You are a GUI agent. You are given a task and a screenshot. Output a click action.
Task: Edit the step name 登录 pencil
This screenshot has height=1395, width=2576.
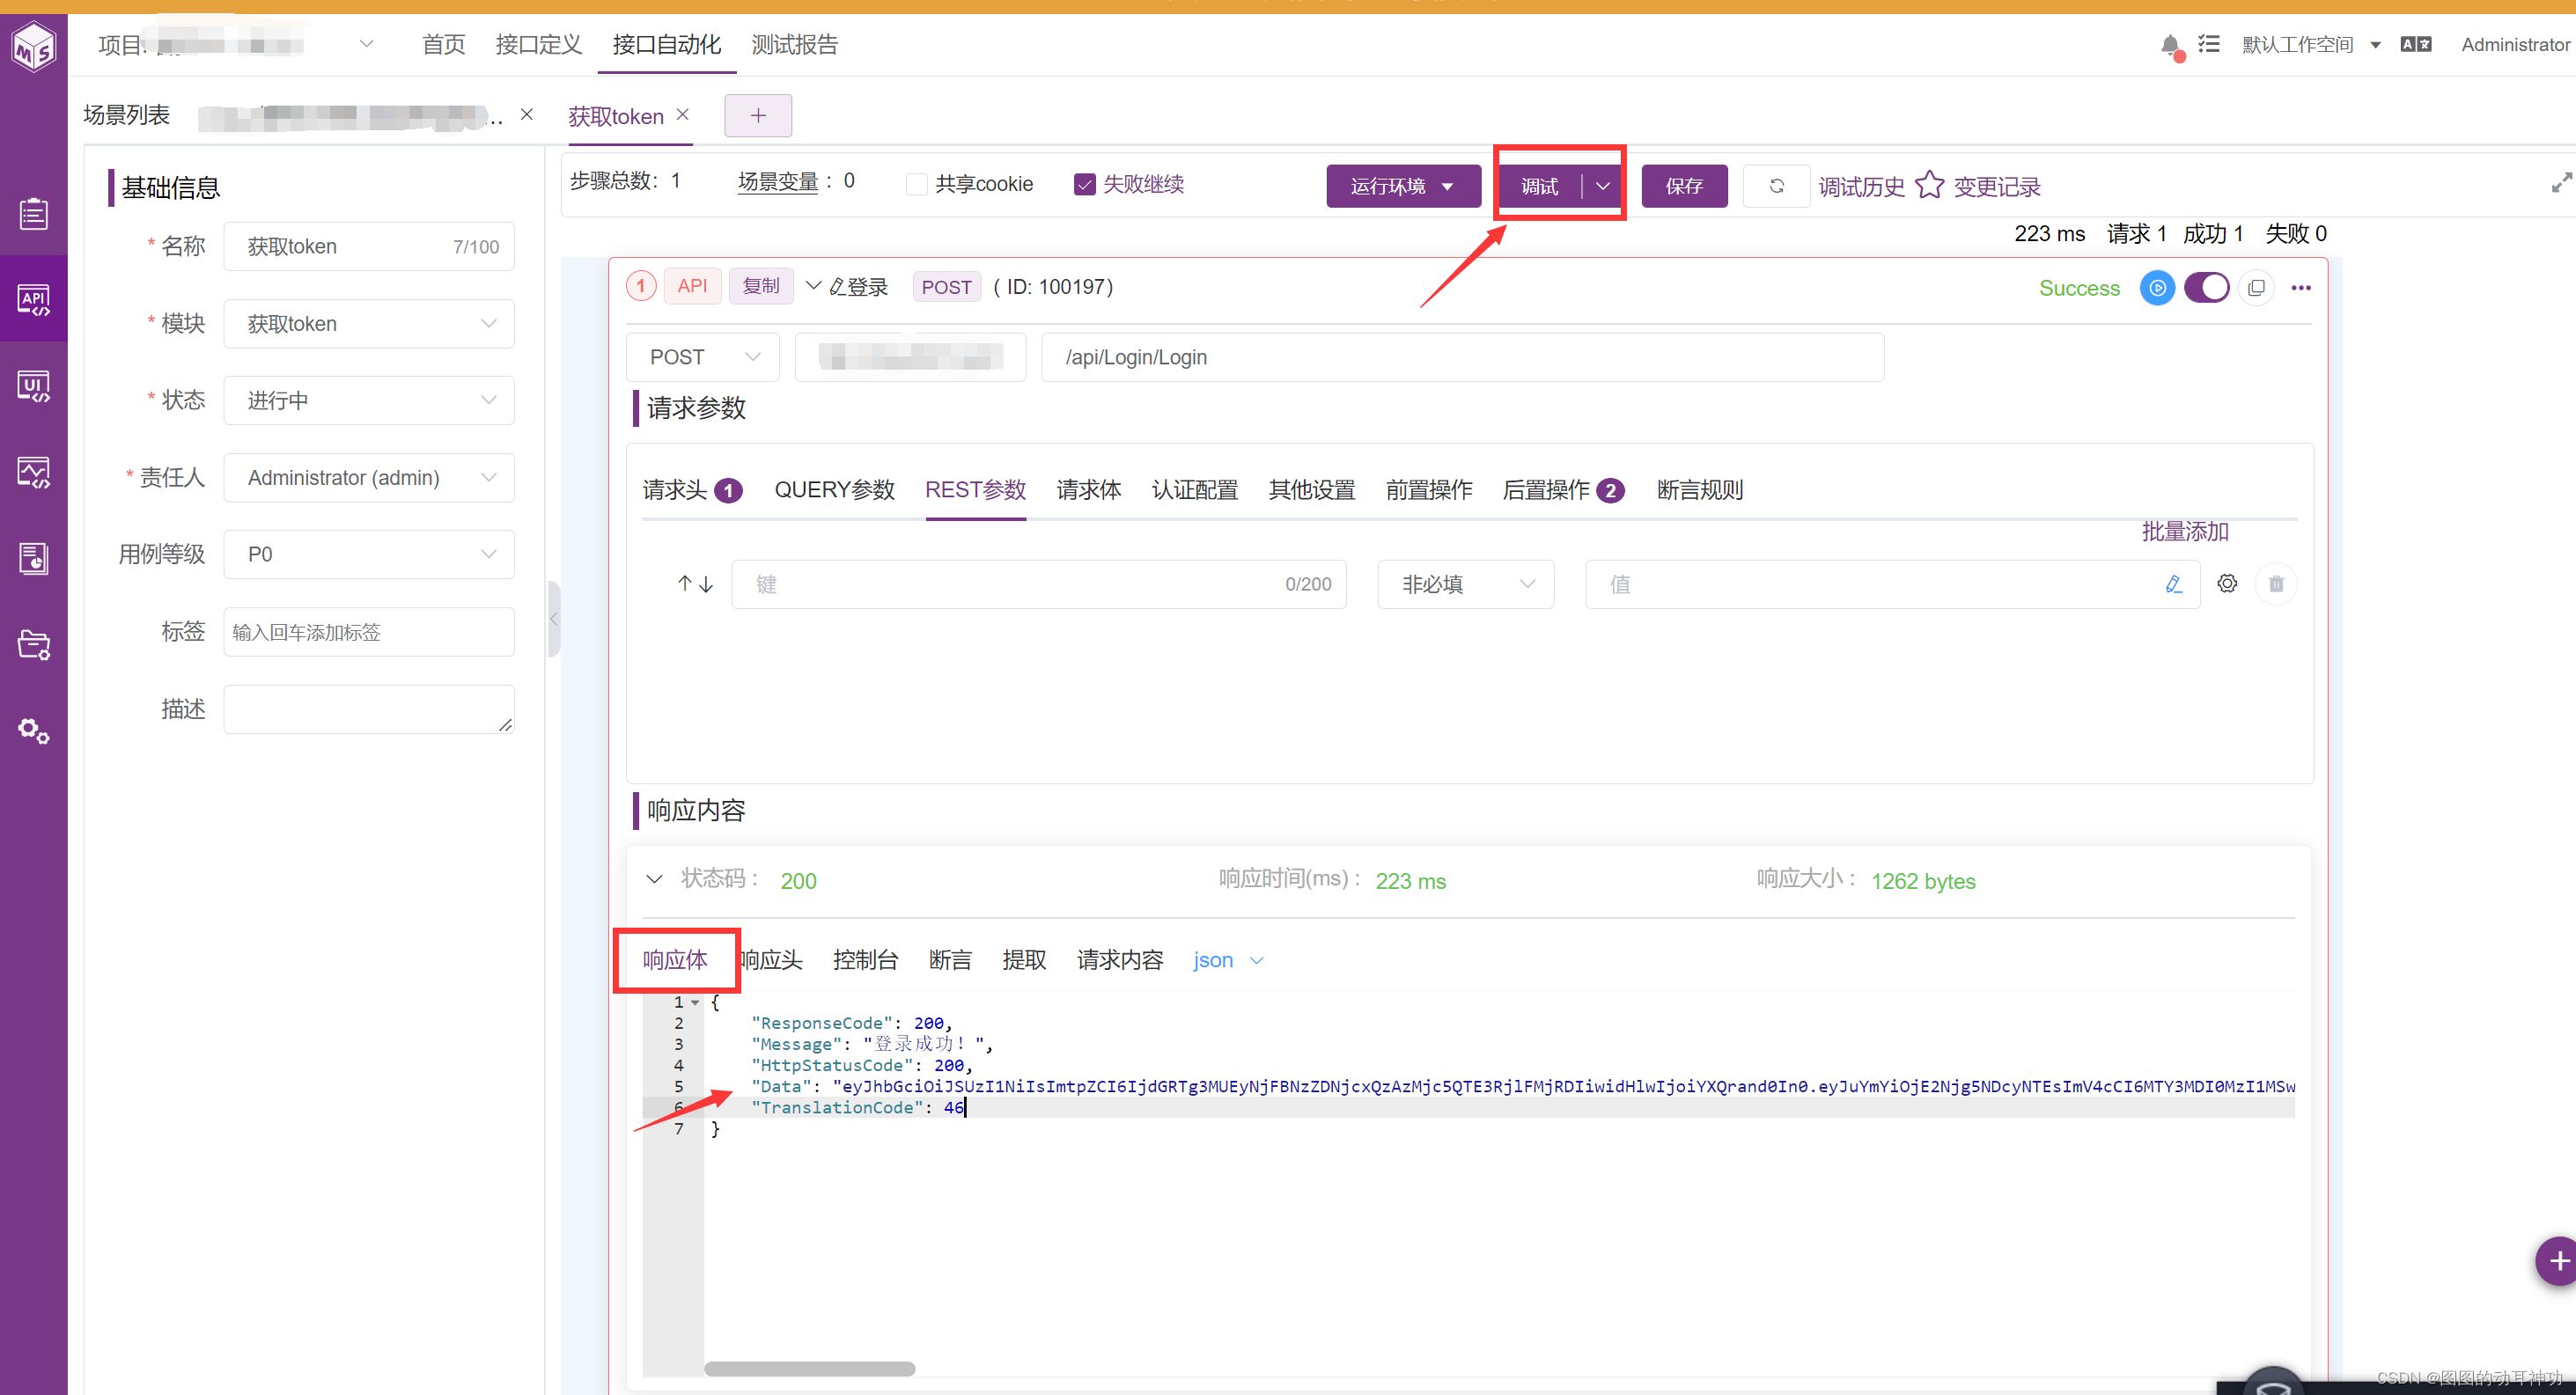[837, 288]
